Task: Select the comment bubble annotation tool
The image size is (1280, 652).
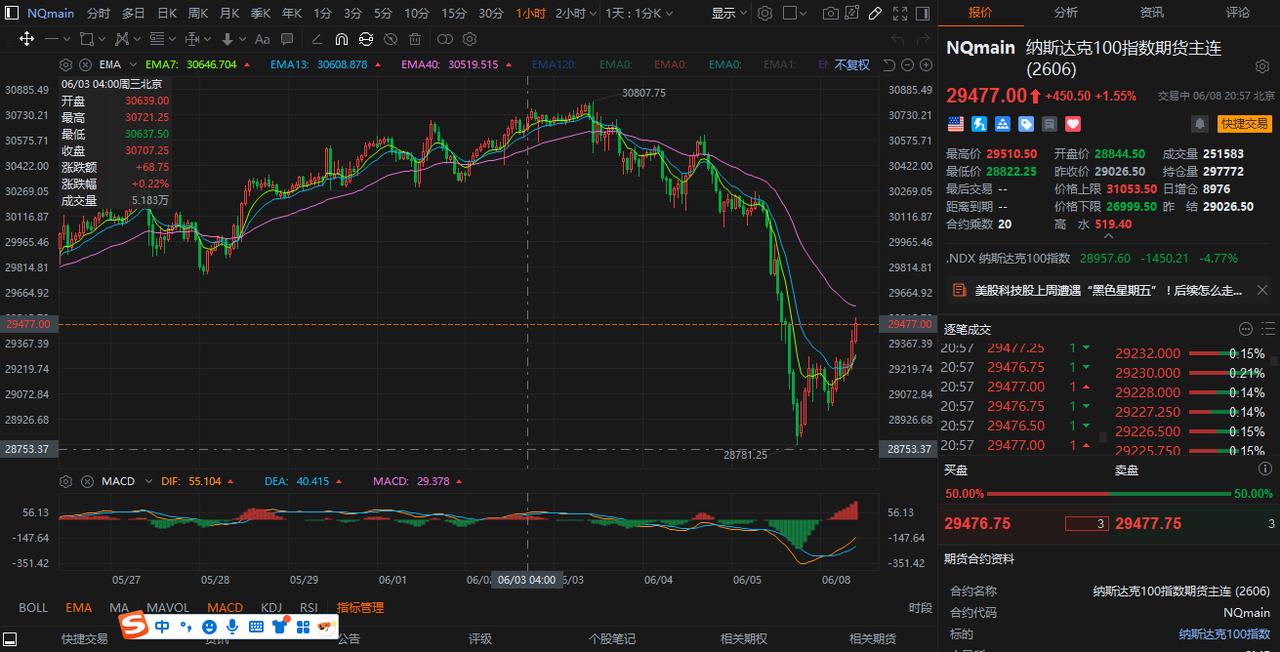Action: [287, 39]
